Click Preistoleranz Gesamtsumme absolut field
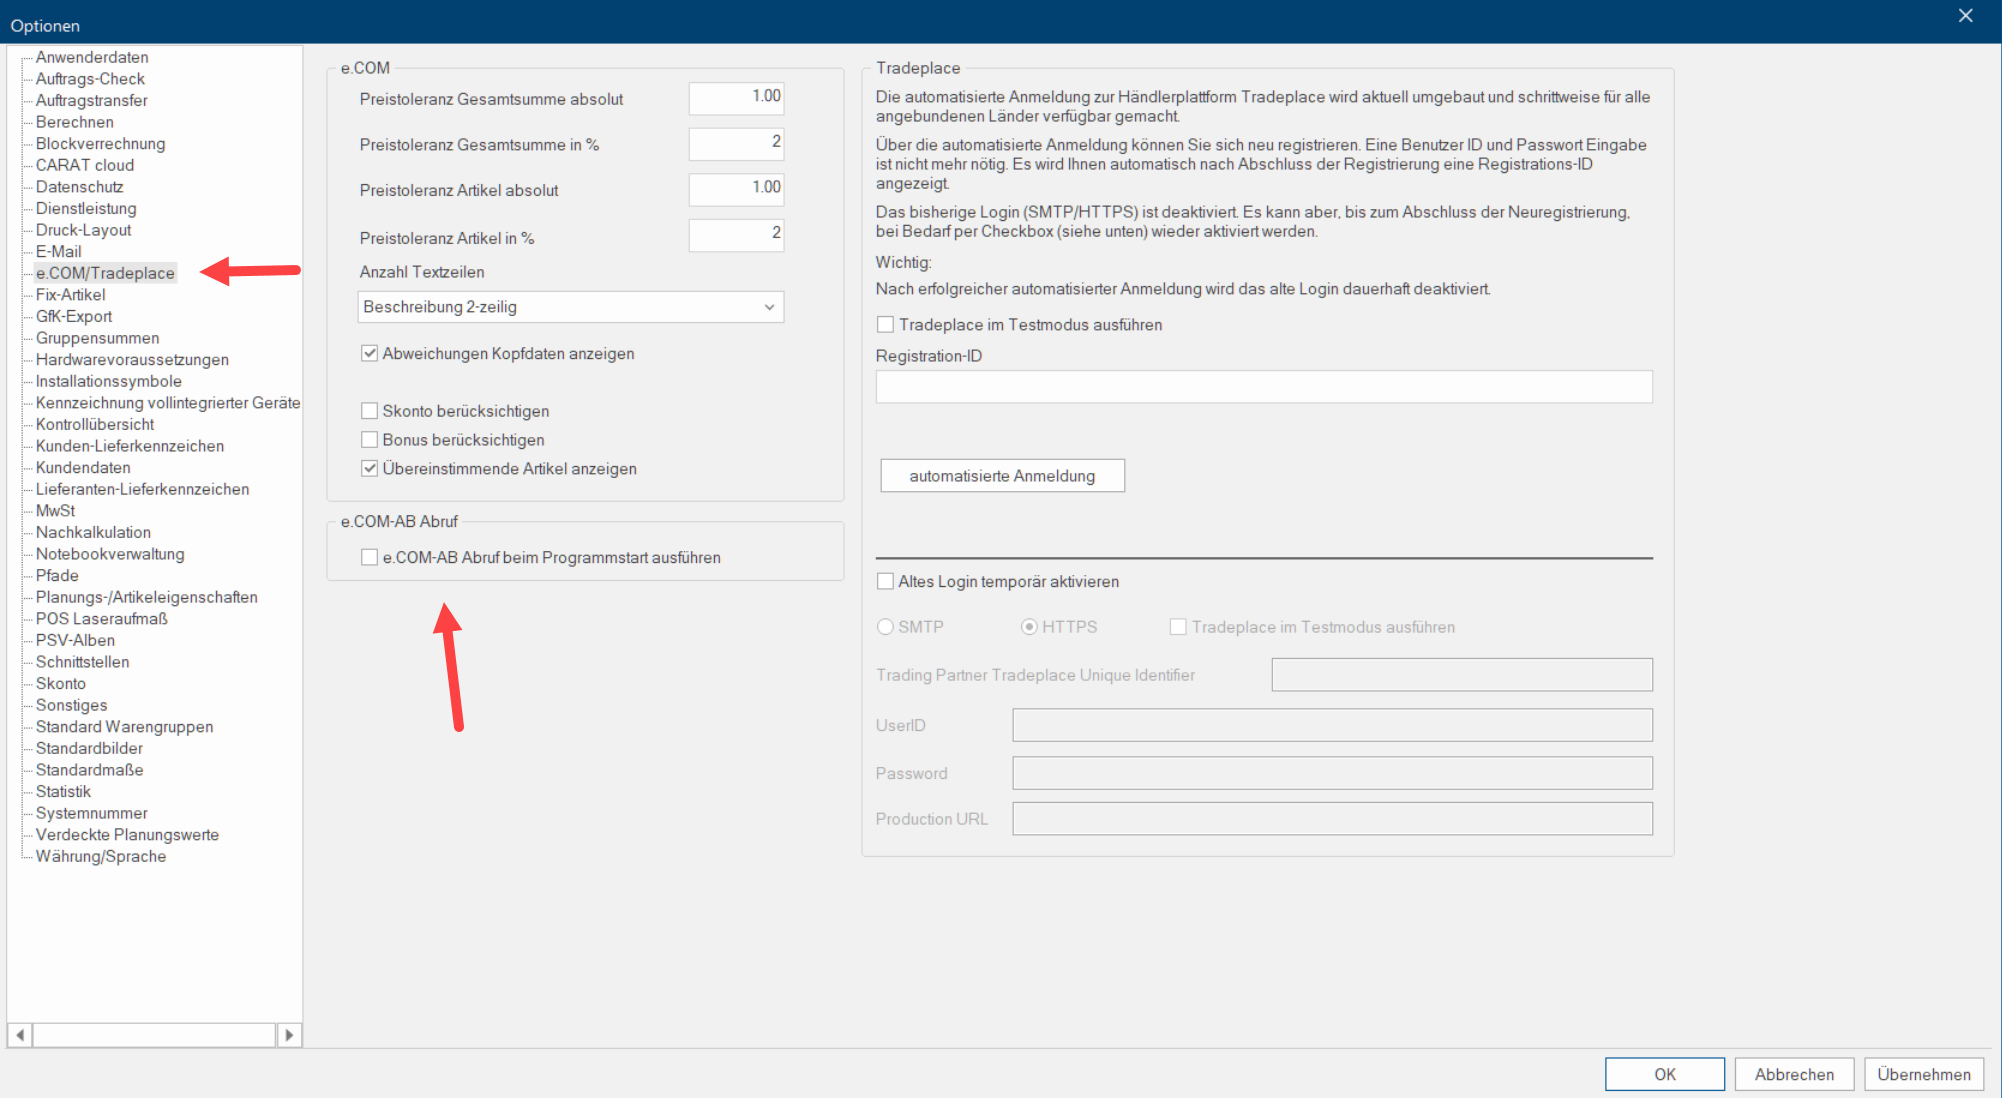The image size is (2002, 1098). point(736,97)
